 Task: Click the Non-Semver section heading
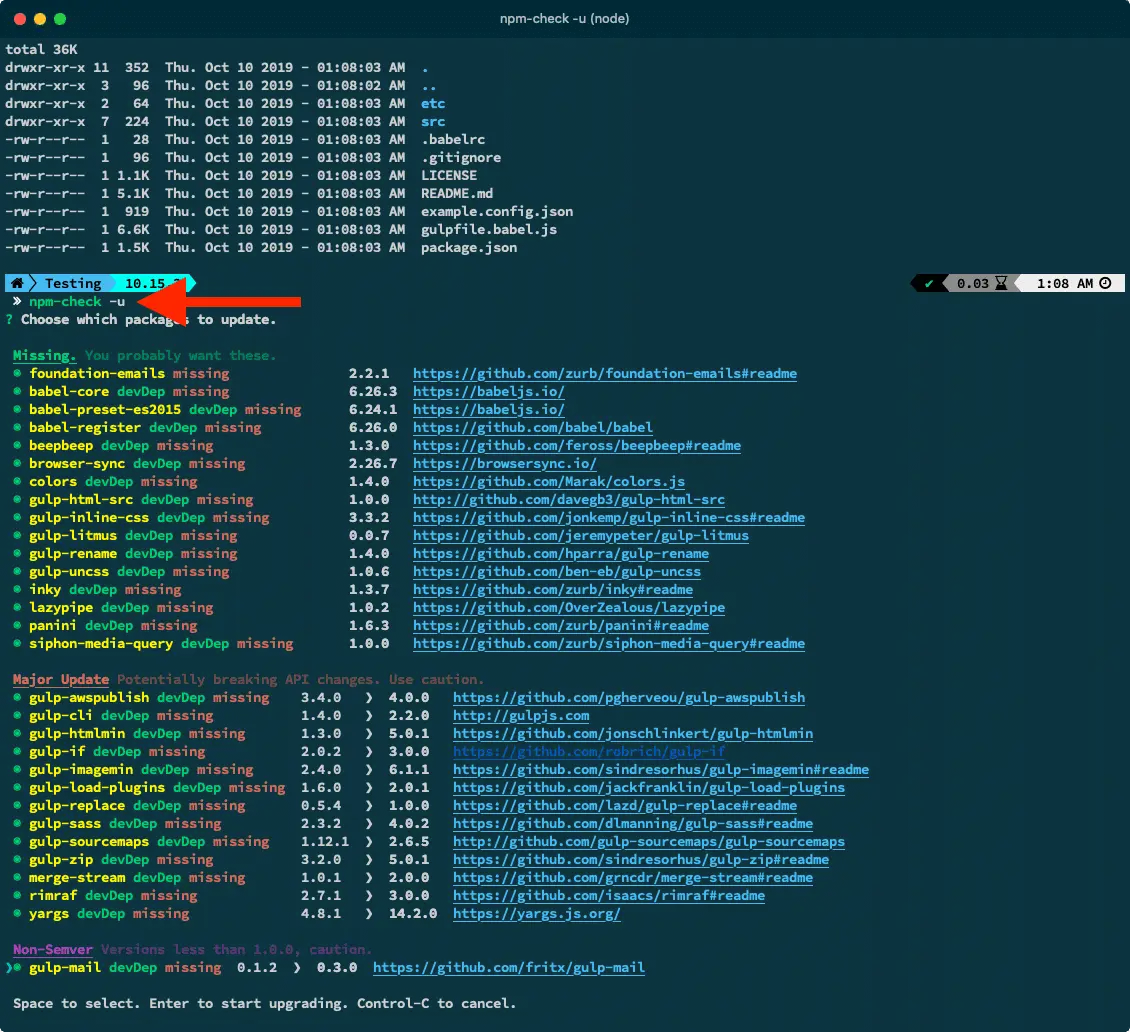53,950
